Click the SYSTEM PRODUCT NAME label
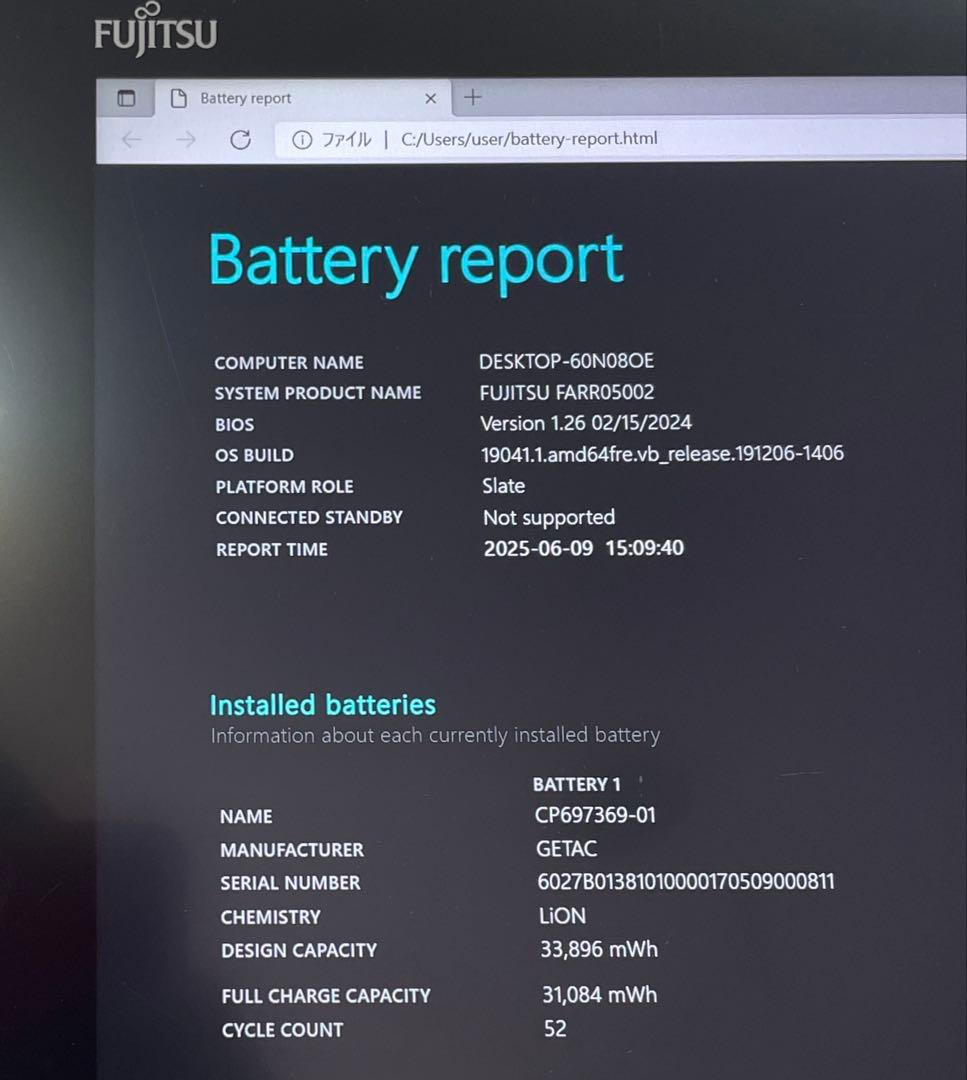967x1080 pixels. pyautogui.click(x=318, y=393)
